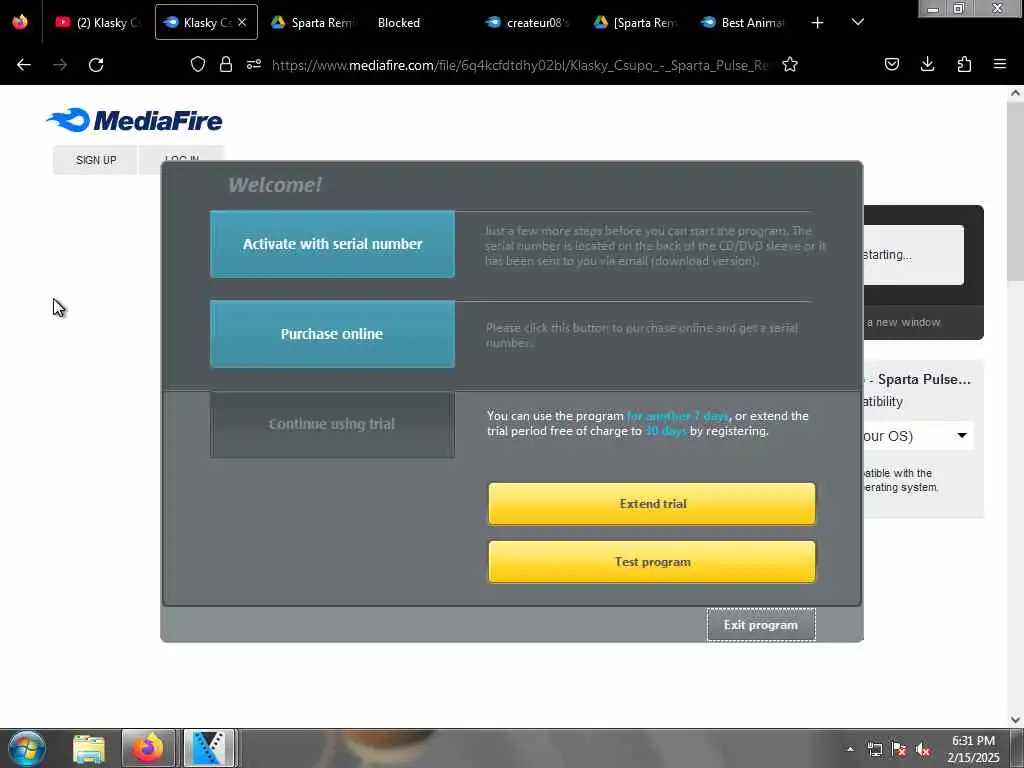The width and height of the screenshot is (1024, 768).
Task: Click the Purchase online button
Action: coord(332,334)
